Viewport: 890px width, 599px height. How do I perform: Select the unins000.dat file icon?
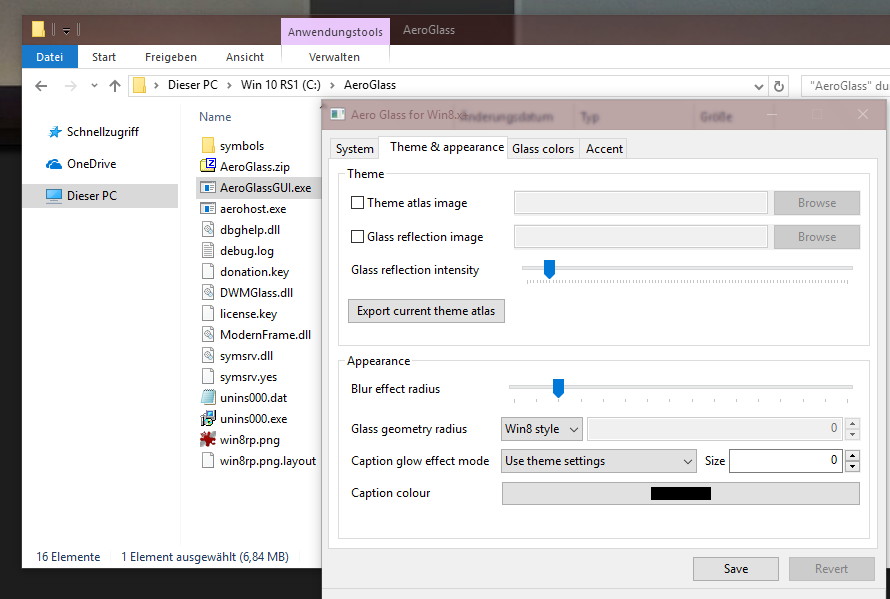point(208,397)
